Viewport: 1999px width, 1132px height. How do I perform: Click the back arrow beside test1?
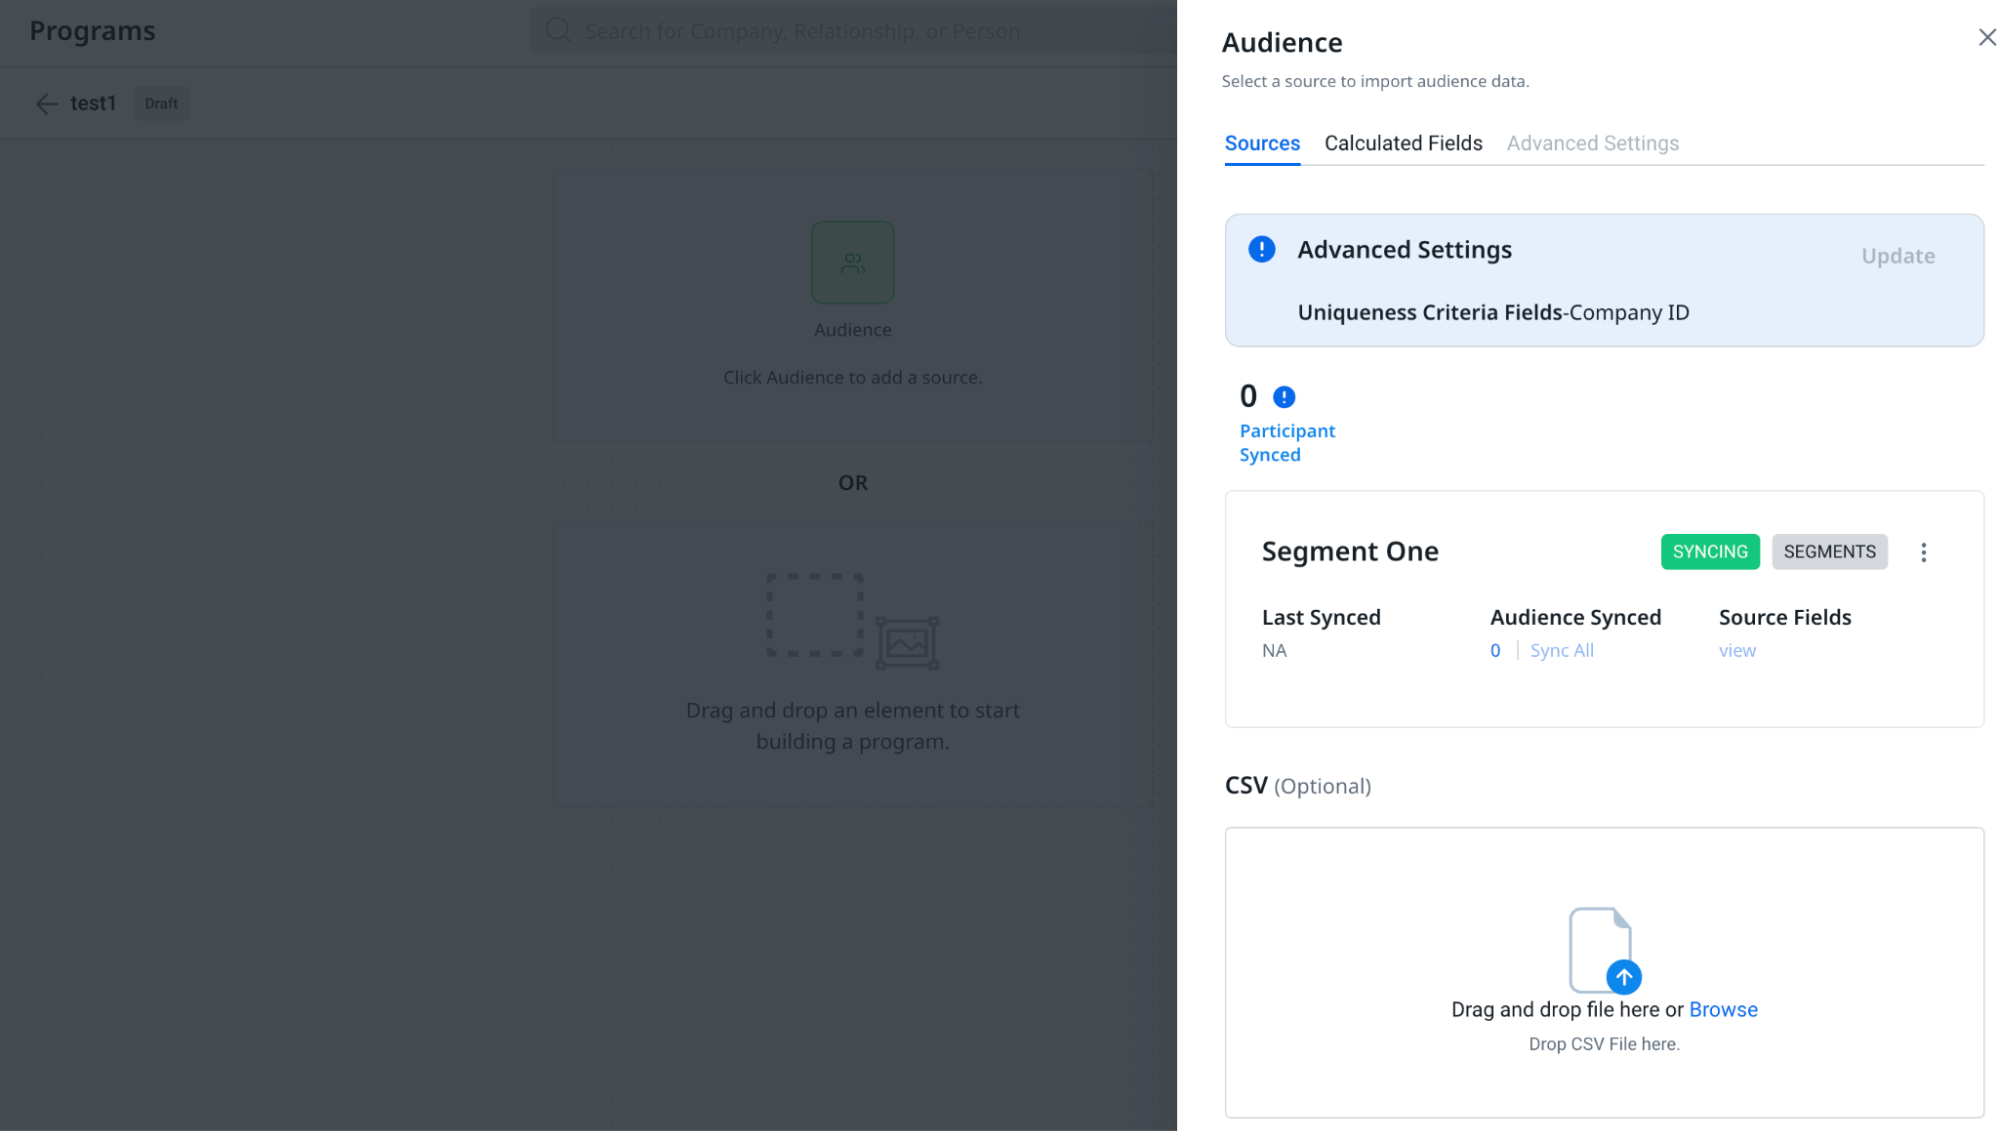pos(46,104)
